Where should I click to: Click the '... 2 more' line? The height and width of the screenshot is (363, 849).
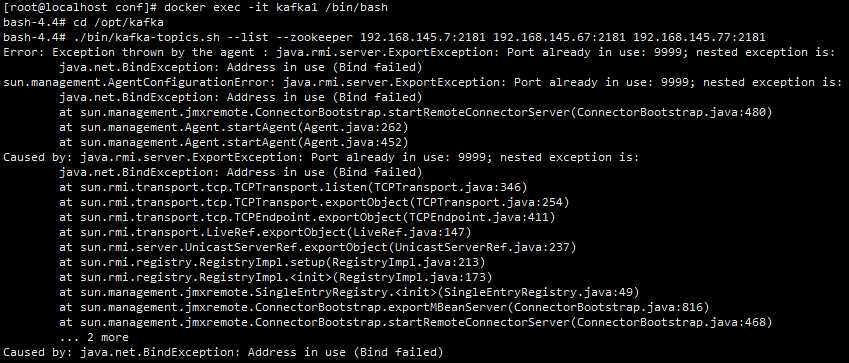tap(94, 337)
